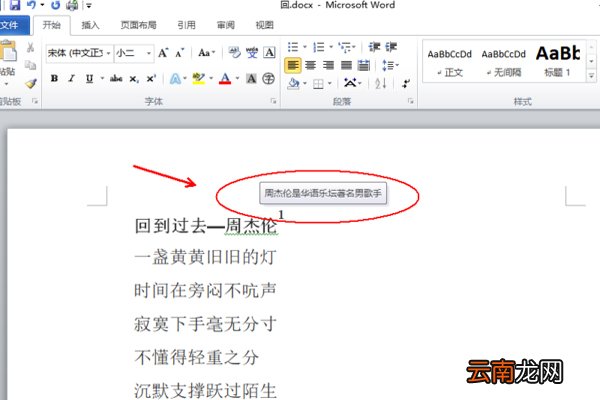Save the document with the floppy icon

click(x=15, y=5)
